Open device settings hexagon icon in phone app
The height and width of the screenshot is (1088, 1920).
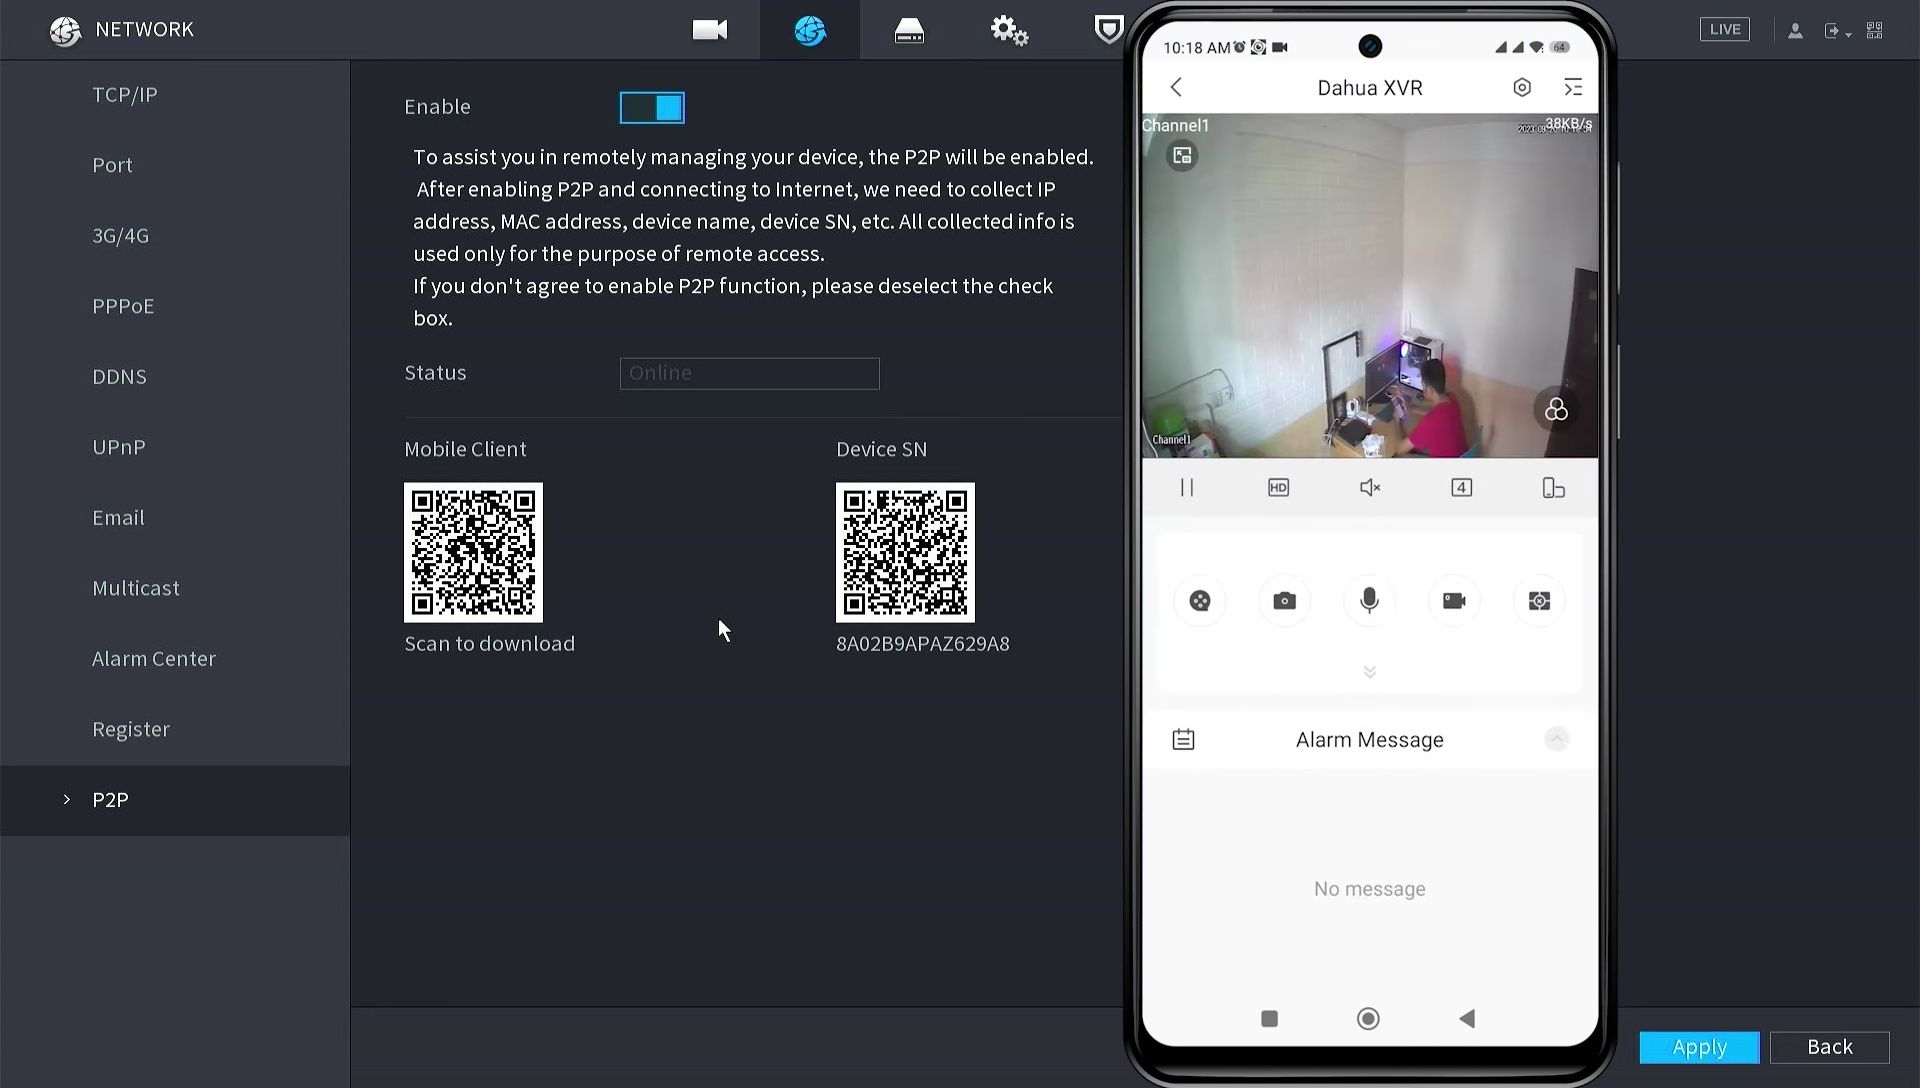[x=1522, y=88]
